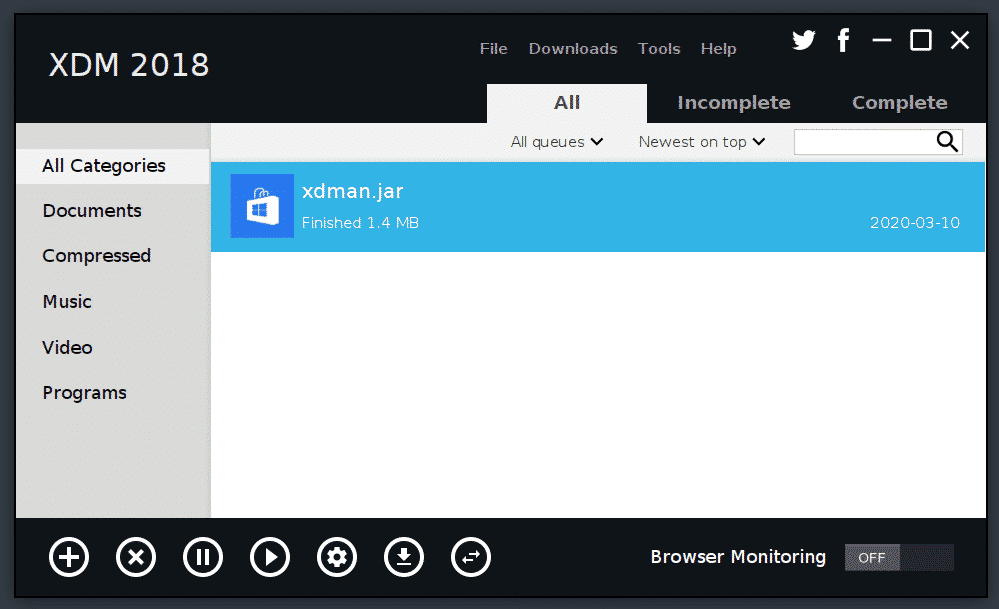Open the Newest on top sort dropdown
Screen dimensions: 999x609
(701, 141)
